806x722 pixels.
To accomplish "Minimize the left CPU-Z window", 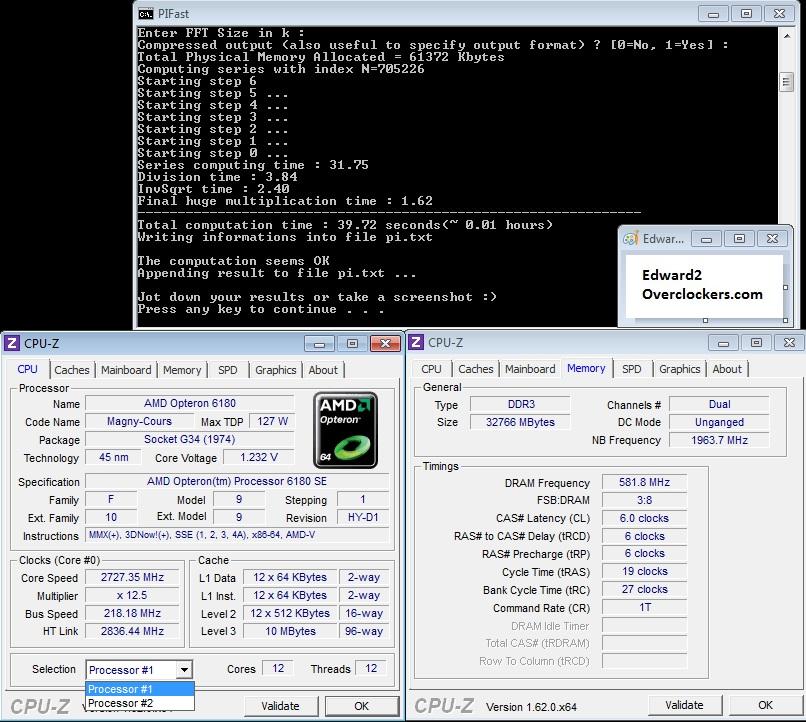I will (319, 344).
